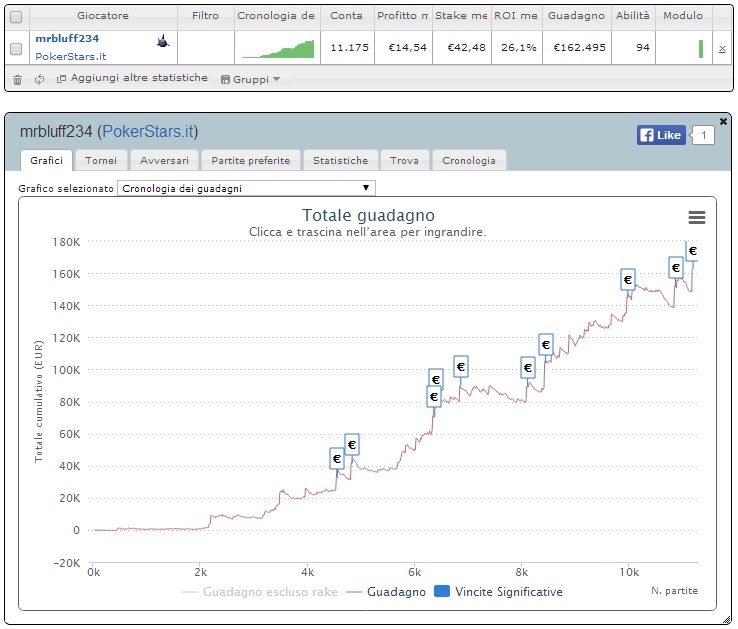Screen dimensions: 738x629
Task: Click the euro marker near 120K
Action: (x=545, y=345)
